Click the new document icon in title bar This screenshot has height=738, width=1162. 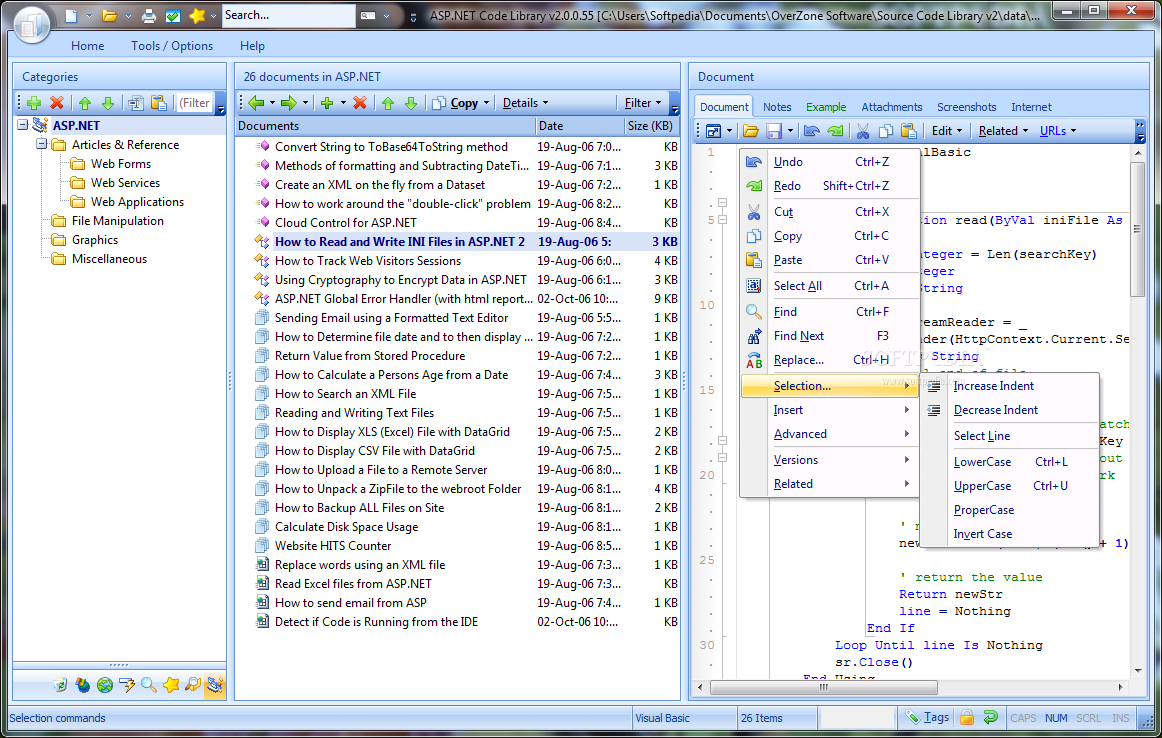point(71,16)
